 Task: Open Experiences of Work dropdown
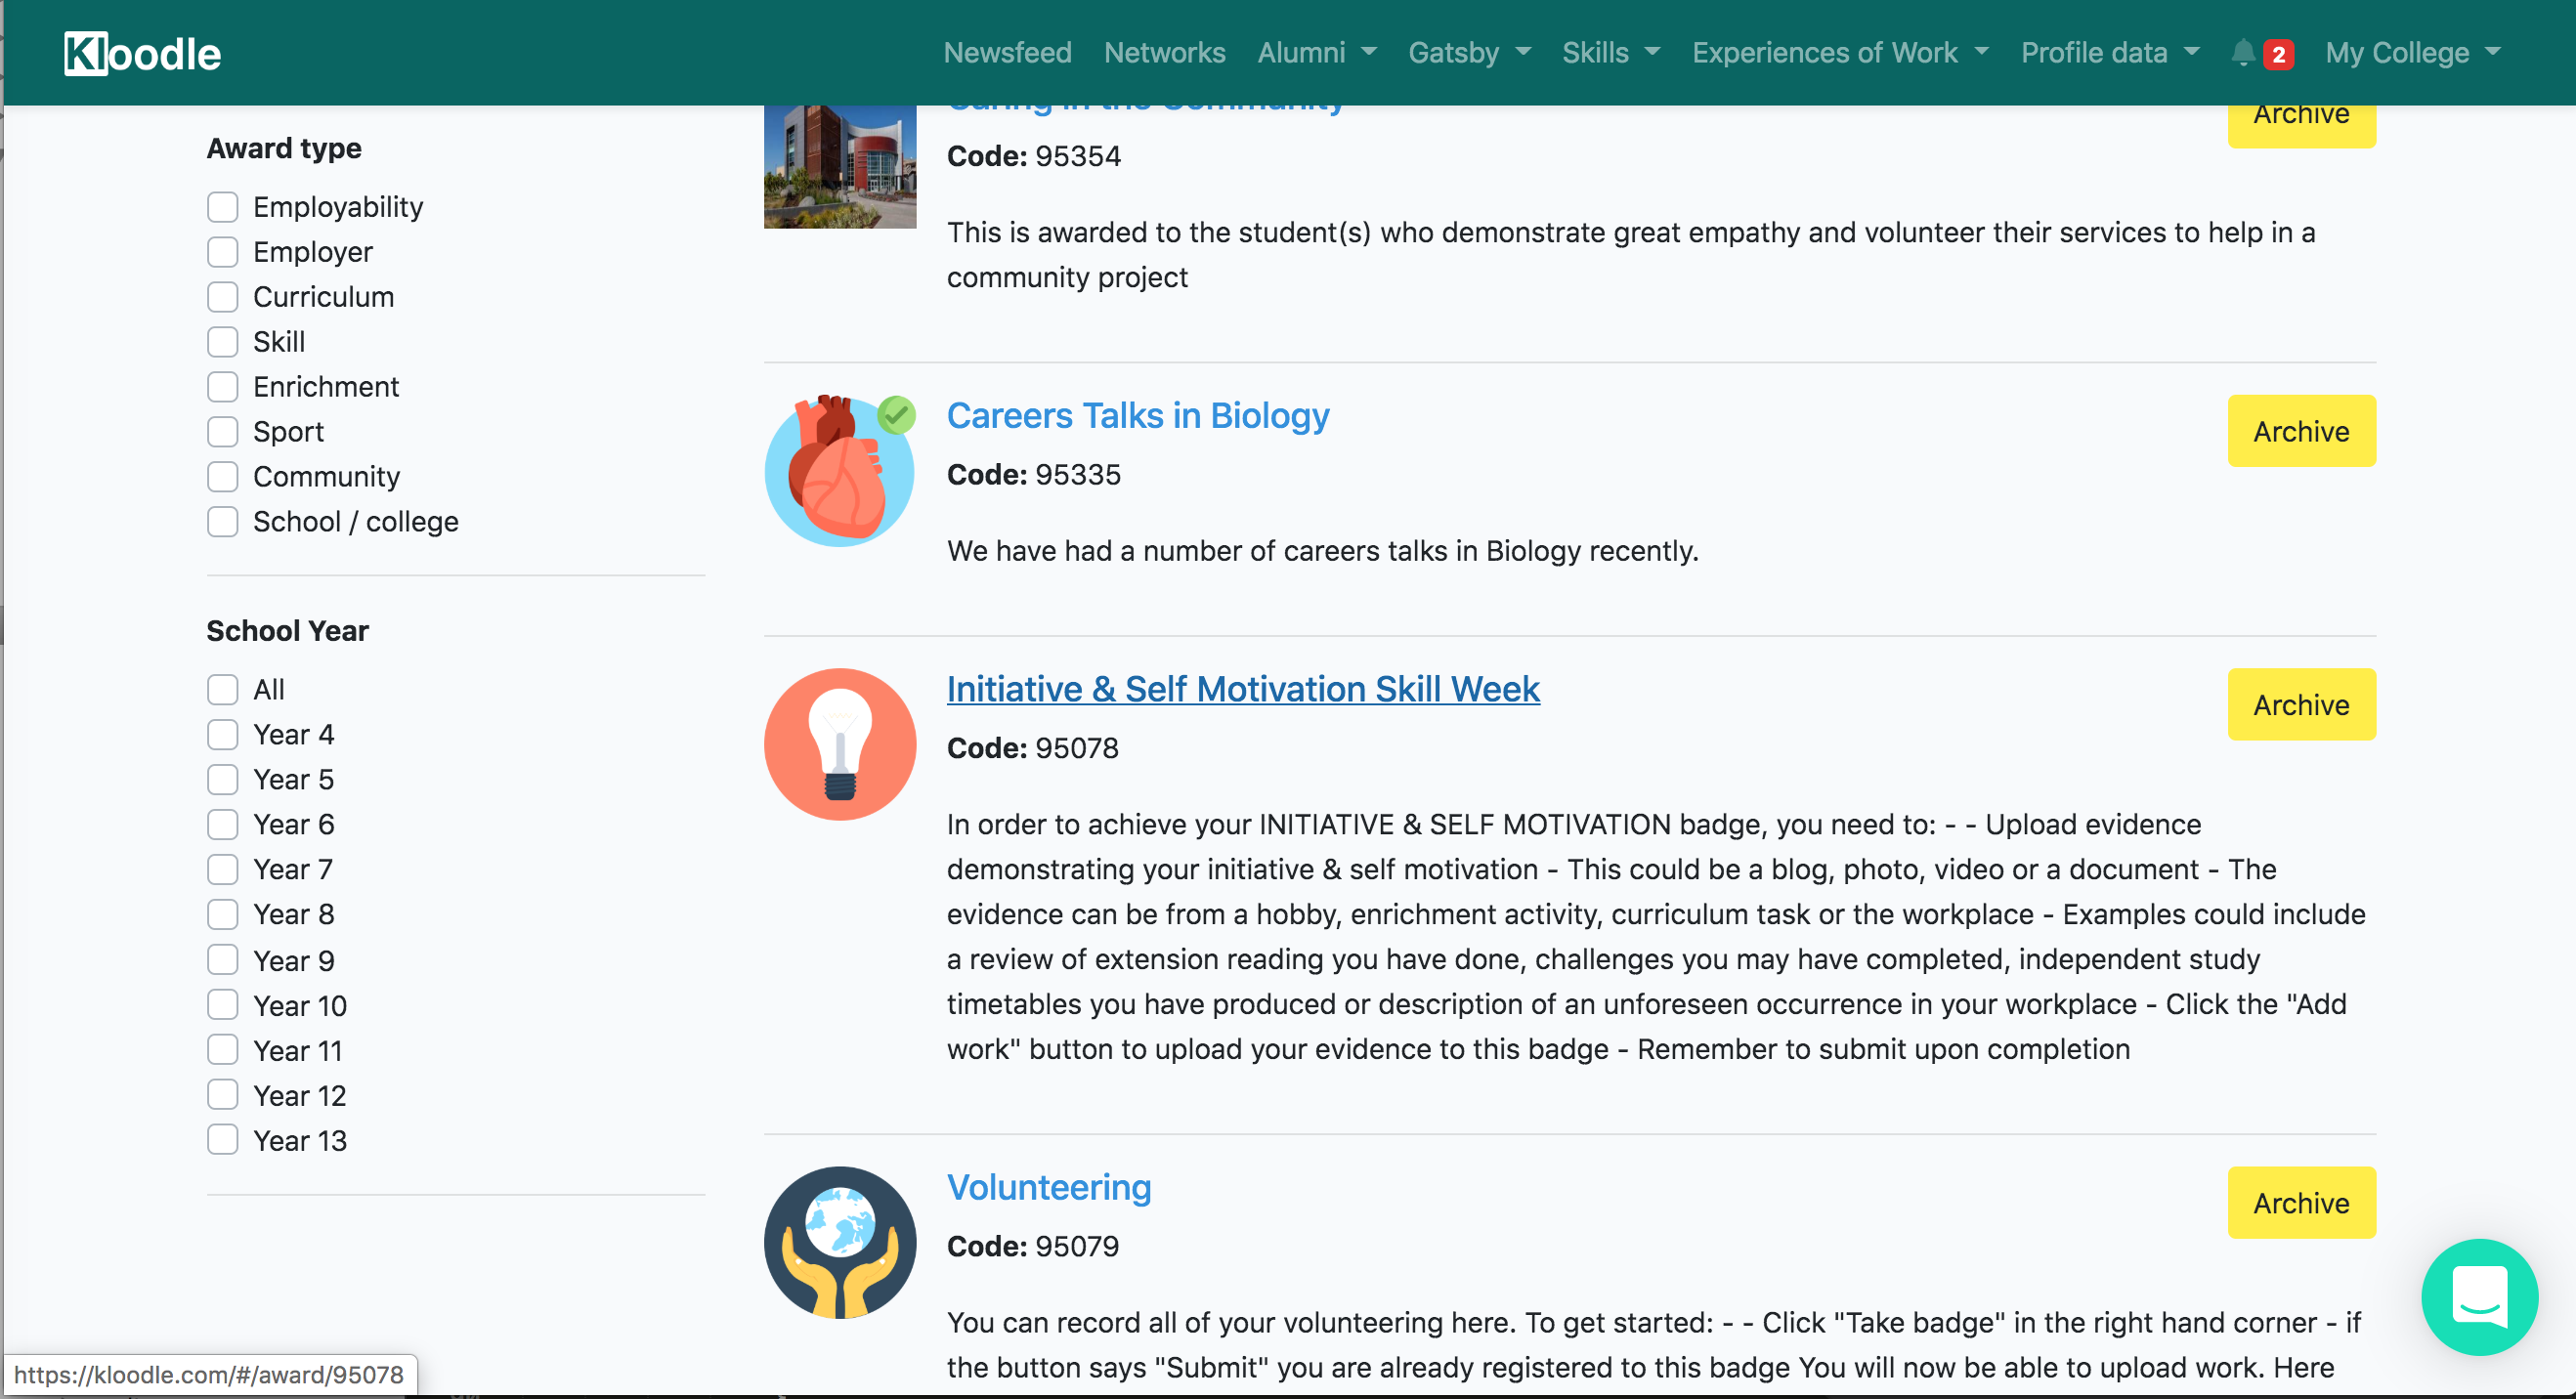click(x=1840, y=52)
